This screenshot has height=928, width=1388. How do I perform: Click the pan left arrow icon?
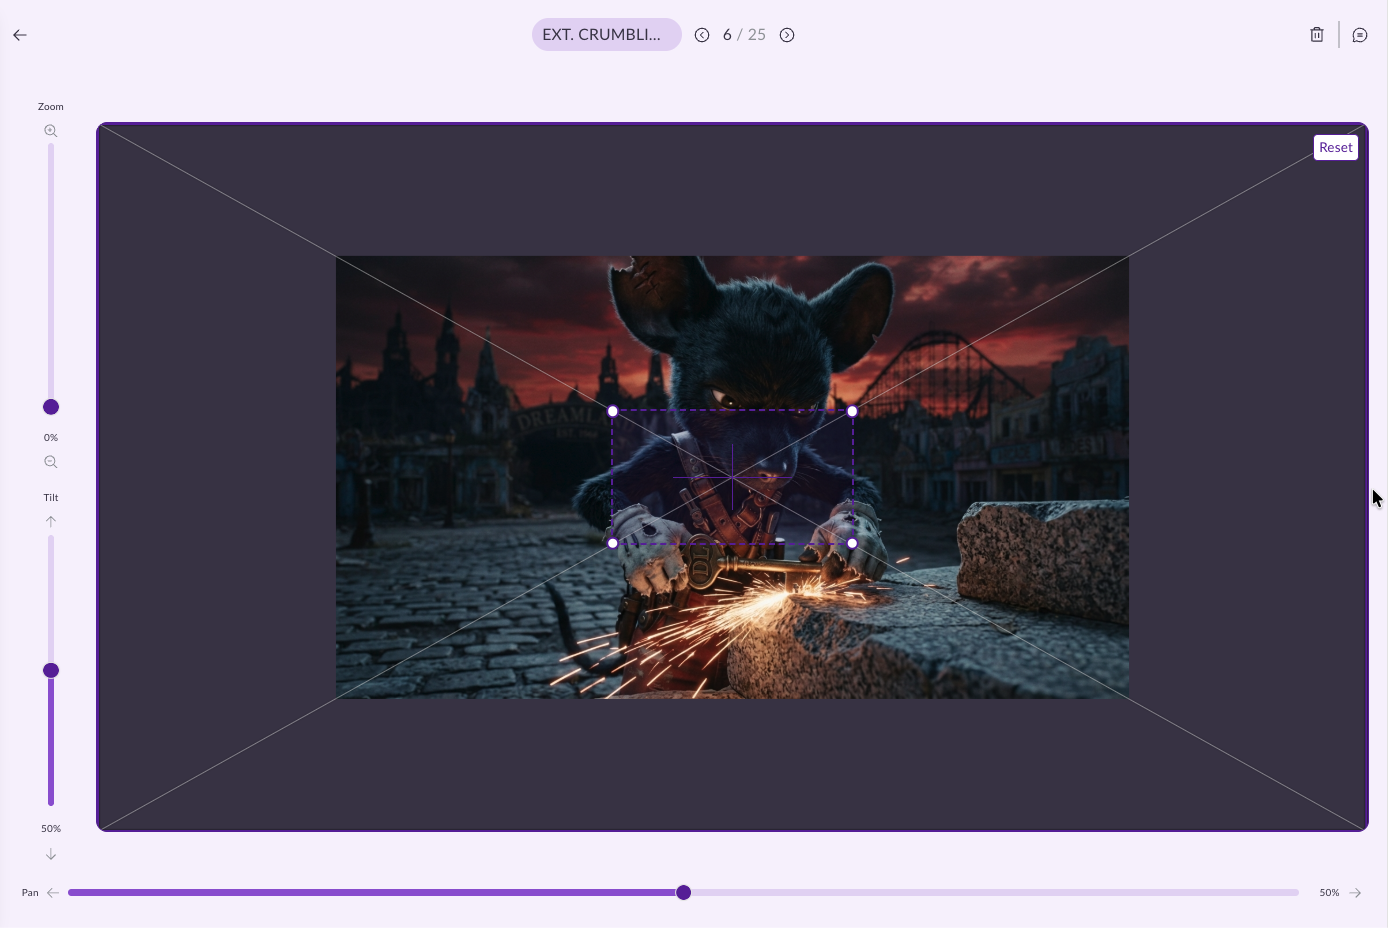pos(53,893)
